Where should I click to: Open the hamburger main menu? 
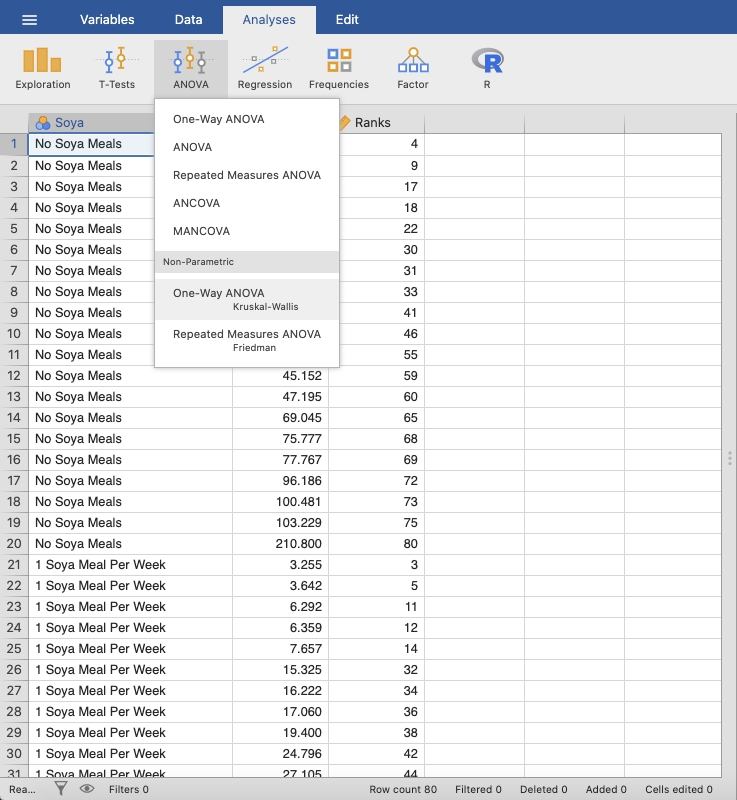coord(30,20)
